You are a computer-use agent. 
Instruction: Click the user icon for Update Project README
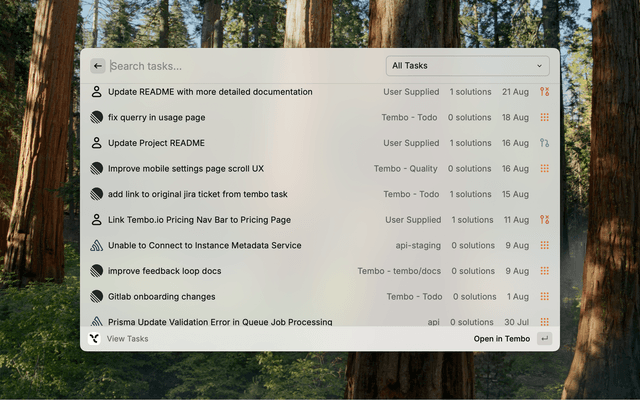97,143
